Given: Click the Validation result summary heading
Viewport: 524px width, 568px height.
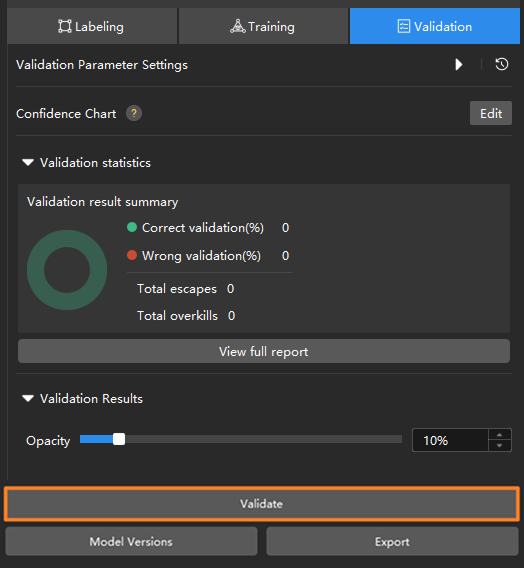Looking at the screenshot, I should (102, 202).
